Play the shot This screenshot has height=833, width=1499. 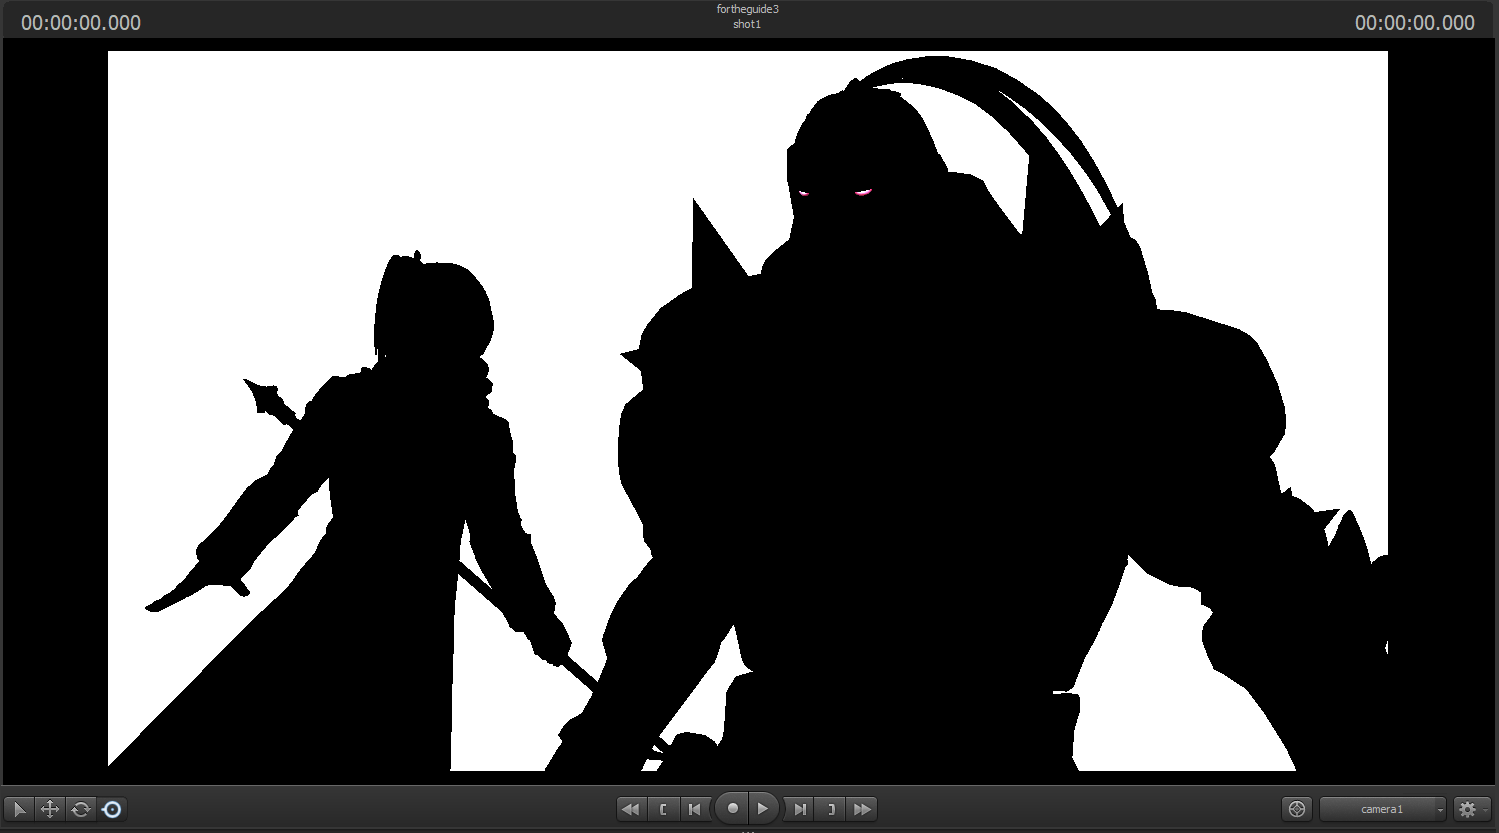coord(763,808)
